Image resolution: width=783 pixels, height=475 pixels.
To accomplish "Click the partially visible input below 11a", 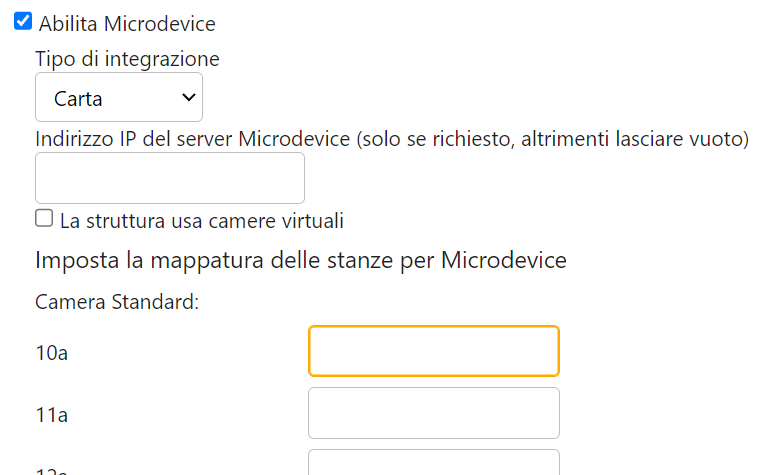I will (433, 464).
